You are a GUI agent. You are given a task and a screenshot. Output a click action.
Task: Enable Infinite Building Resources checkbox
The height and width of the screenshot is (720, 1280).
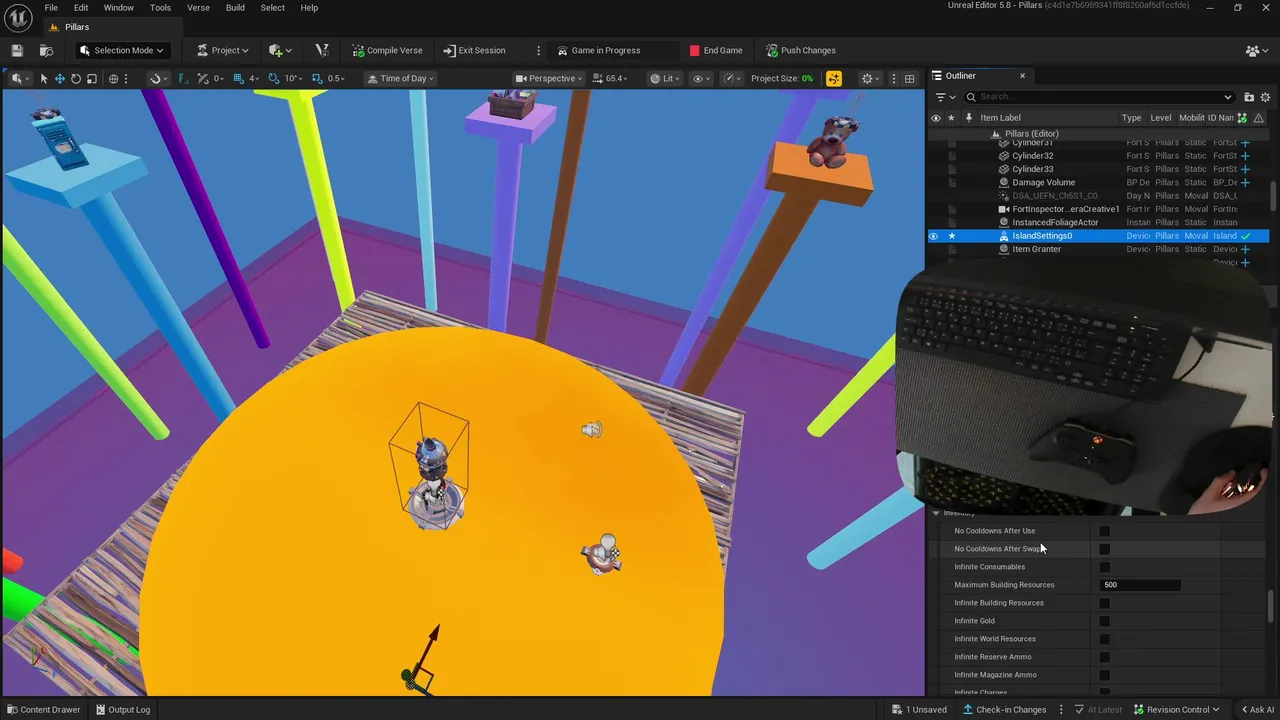pyautogui.click(x=1104, y=603)
